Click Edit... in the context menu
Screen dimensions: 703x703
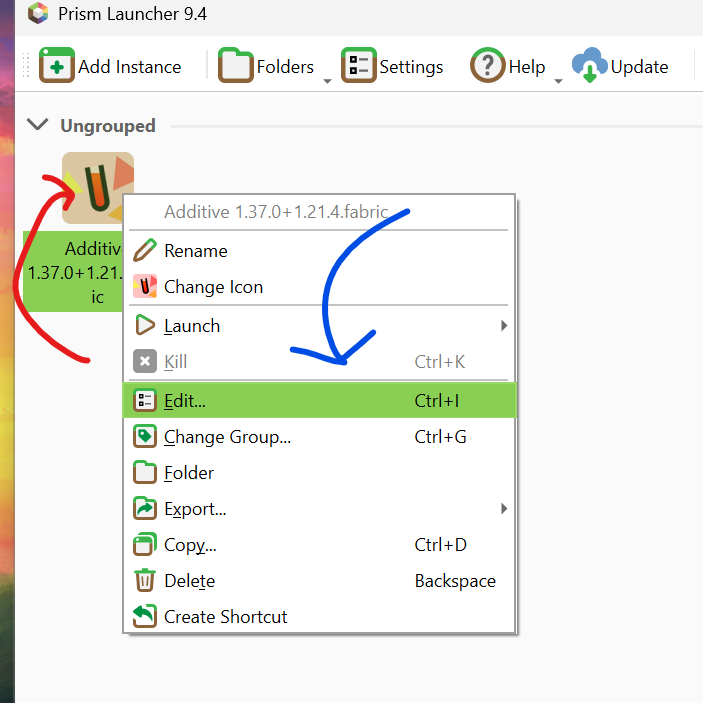(x=185, y=401)
